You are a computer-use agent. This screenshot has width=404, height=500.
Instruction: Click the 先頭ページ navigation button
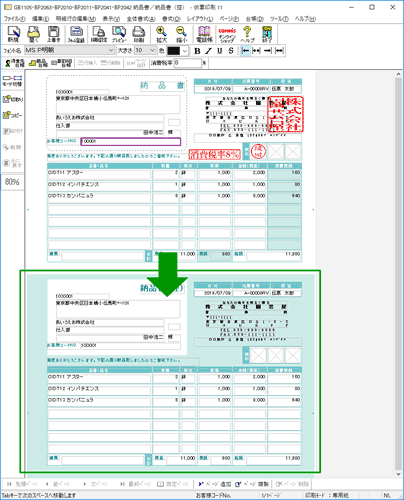pos(22,484)
